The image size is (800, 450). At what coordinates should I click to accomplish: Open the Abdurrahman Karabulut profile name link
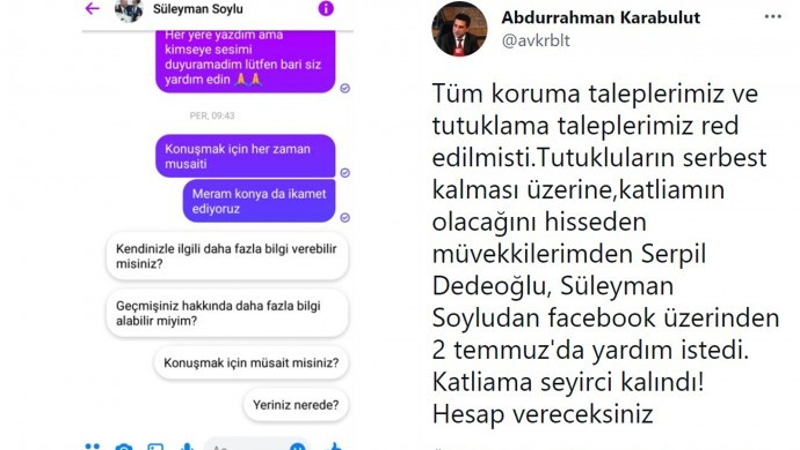pyautogui.click(x=601, y=17)
